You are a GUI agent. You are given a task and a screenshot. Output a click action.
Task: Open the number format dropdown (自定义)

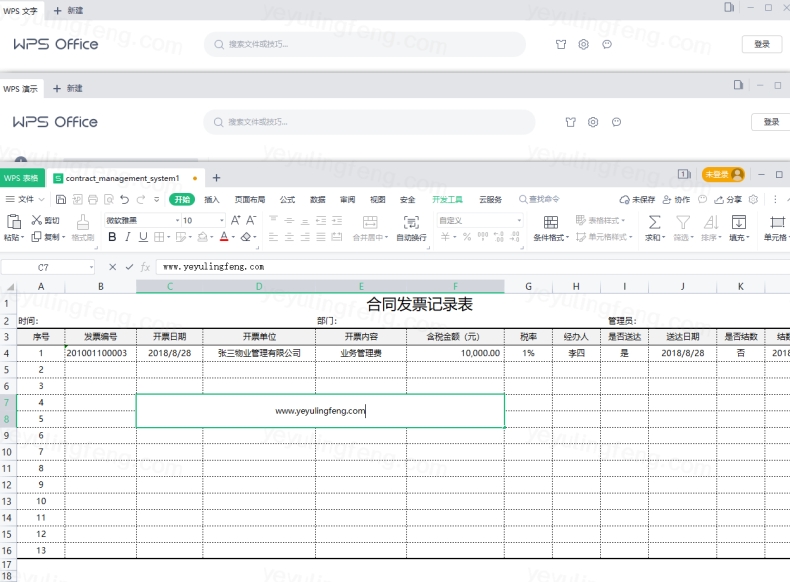tap(519, 220)
